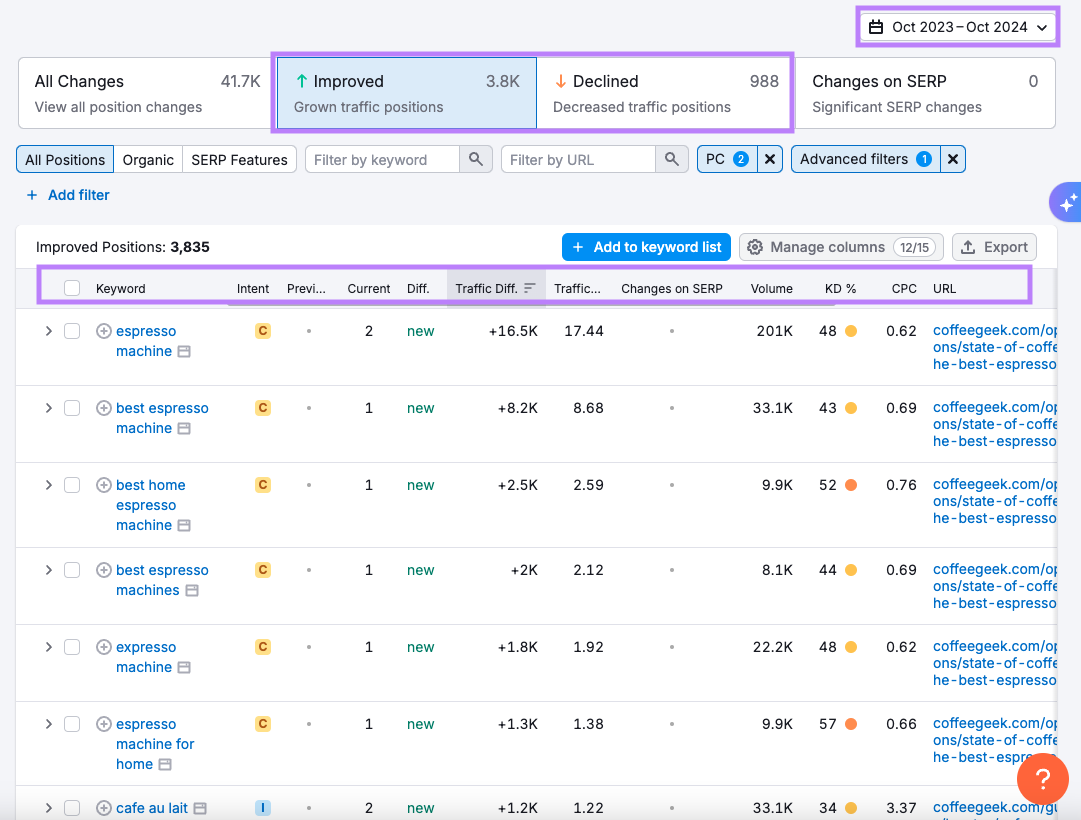Image resolution: width=1081 pixels, height=820 pixels.
Task: Expand the cafe au lait row
Action: [x=48, y=808]
